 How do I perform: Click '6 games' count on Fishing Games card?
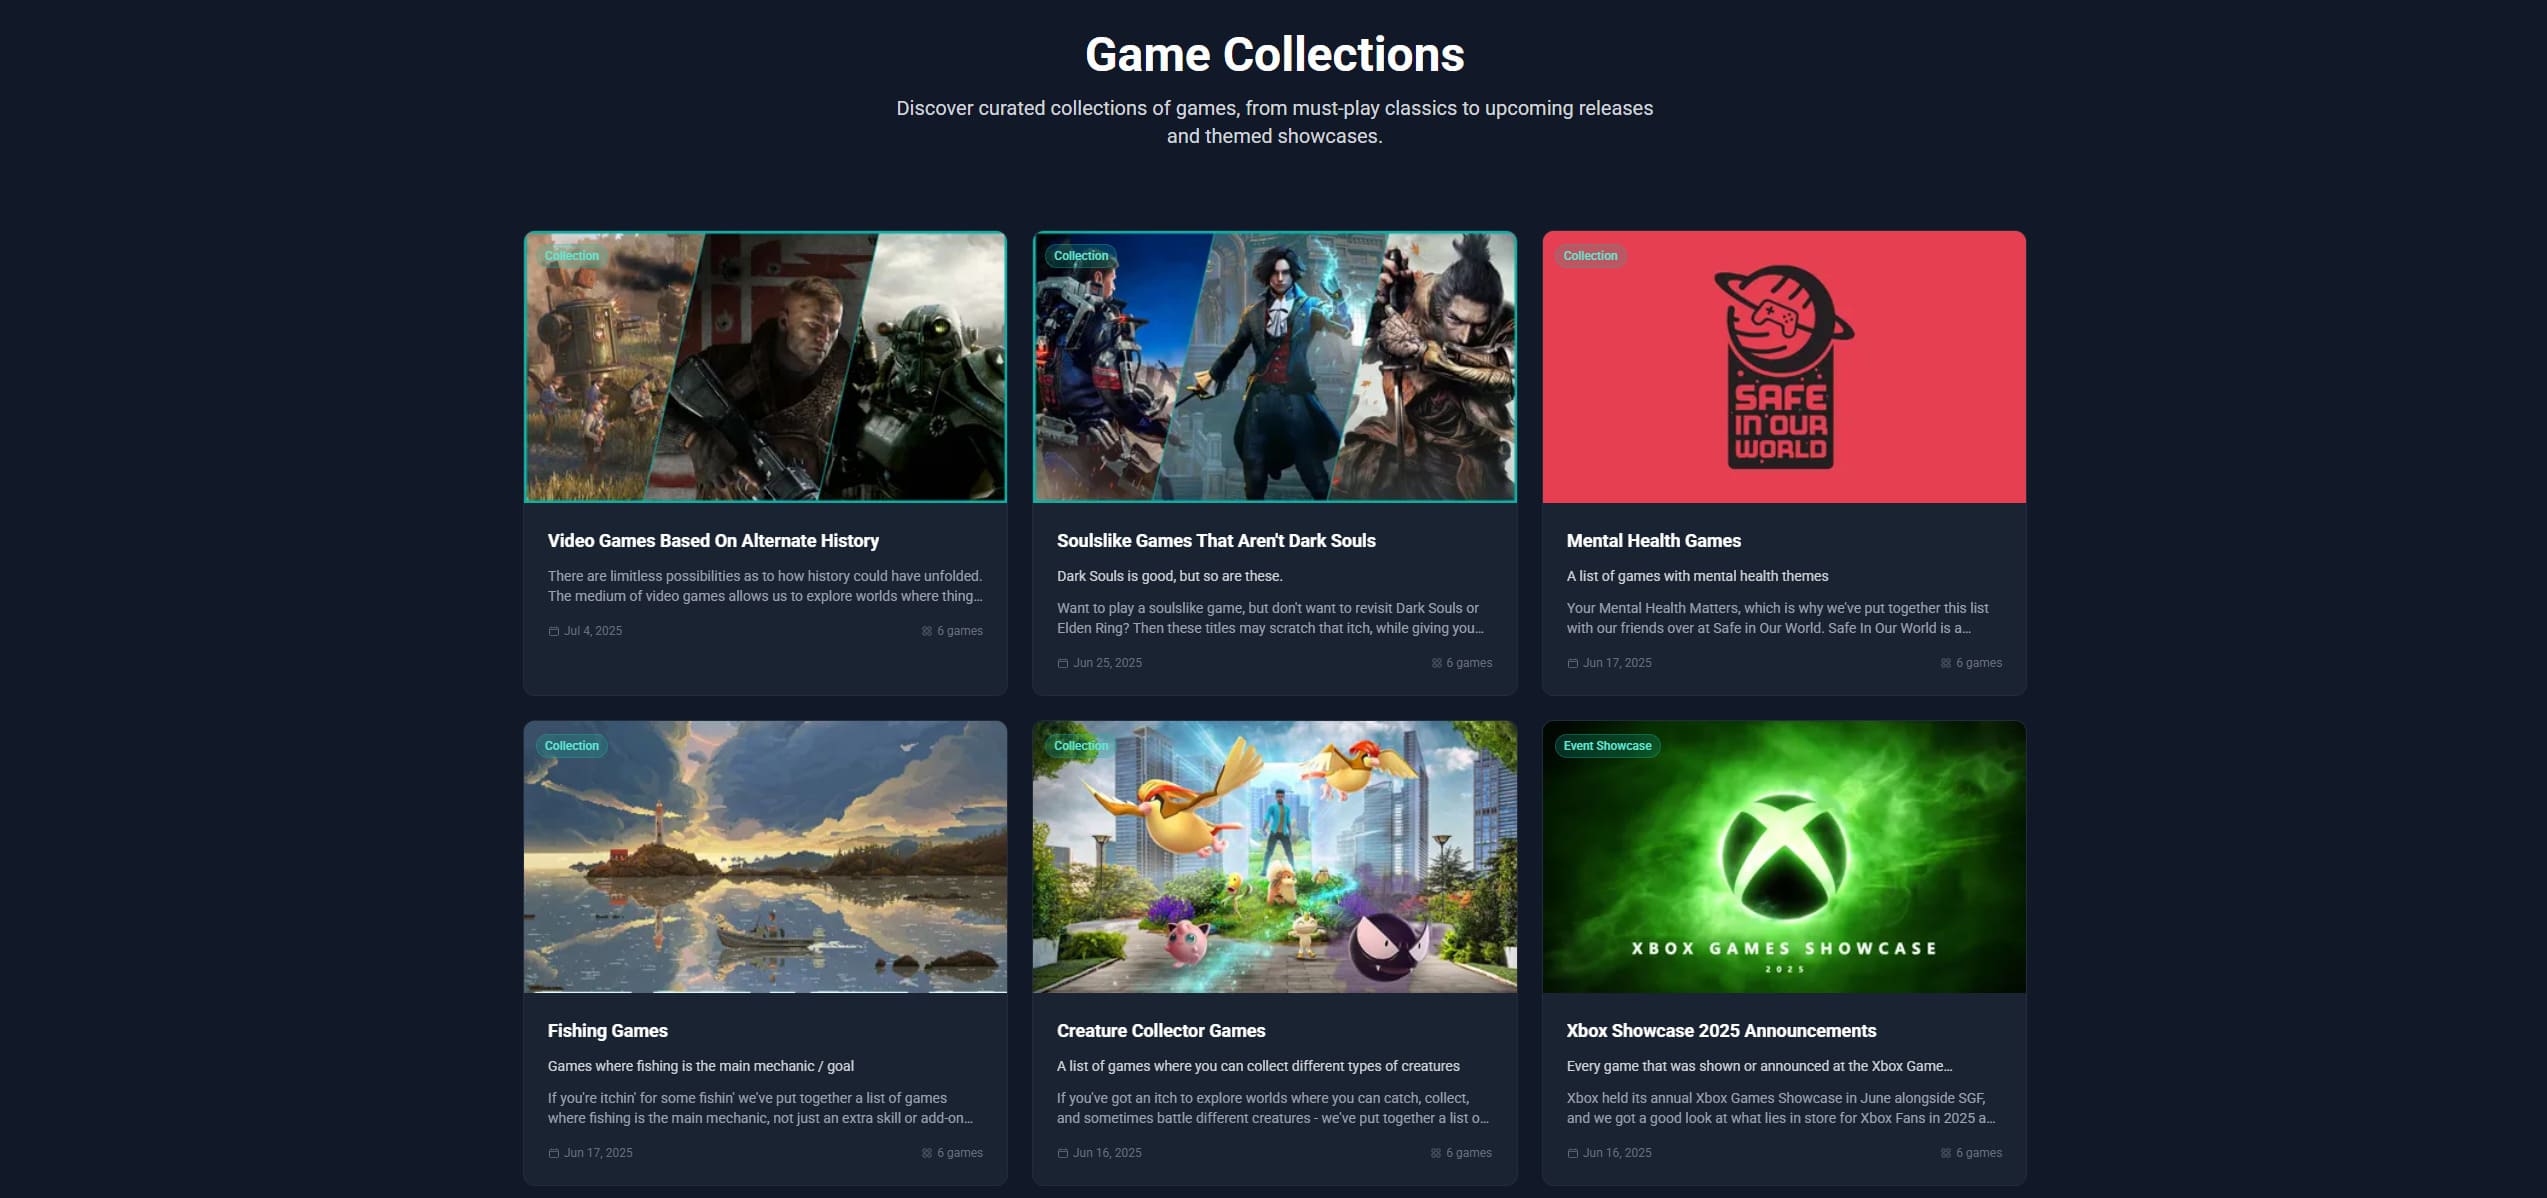[x=960, y=1153]
